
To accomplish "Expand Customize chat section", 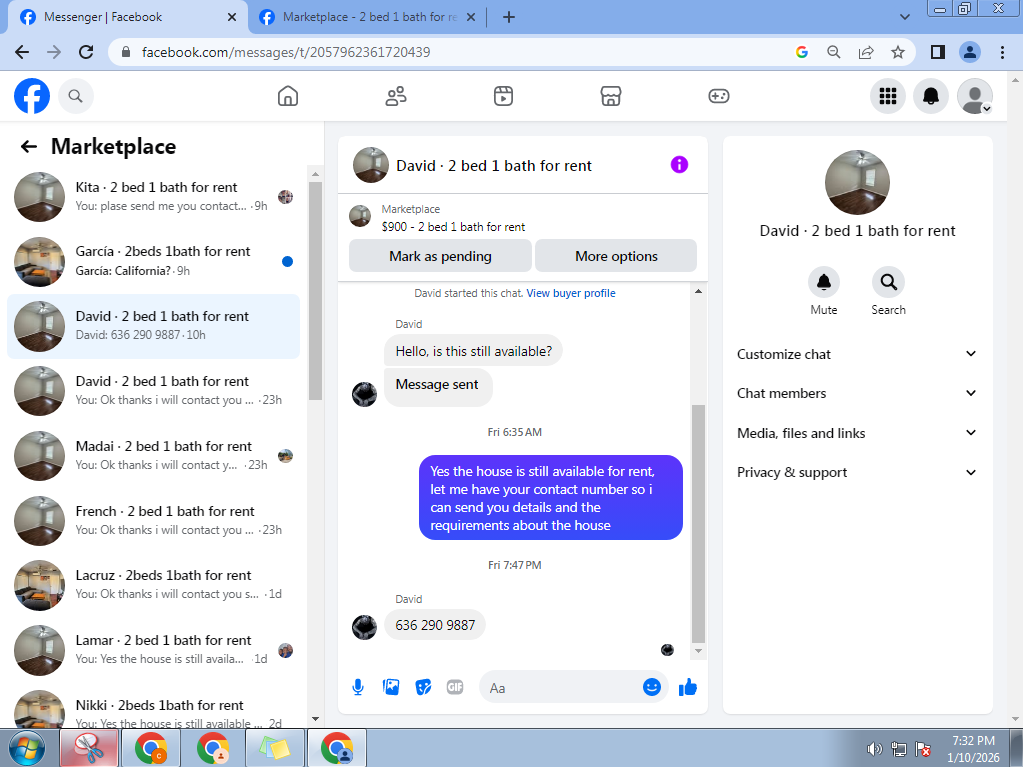I will (857, 354).
